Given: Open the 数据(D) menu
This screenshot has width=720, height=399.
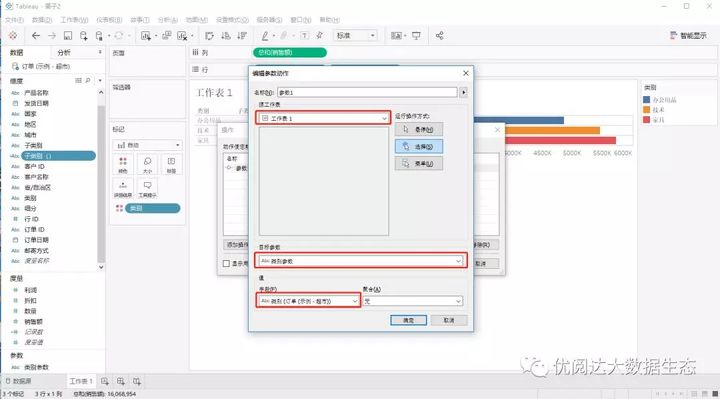Looking at the screenshot, I should click(x=42, y=20).
